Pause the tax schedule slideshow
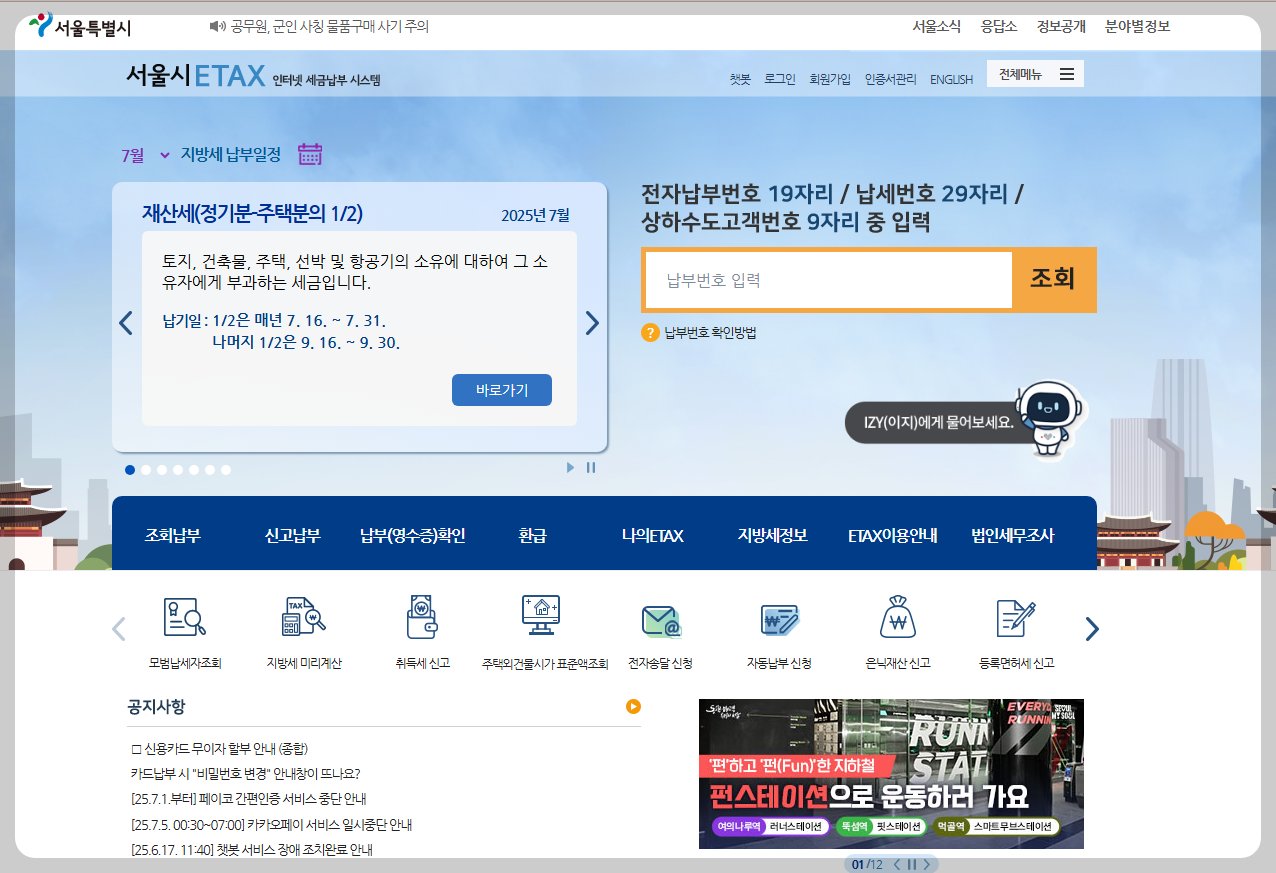Image resolution: width=1276 pixels, height=873 pixels. [591, 467]
